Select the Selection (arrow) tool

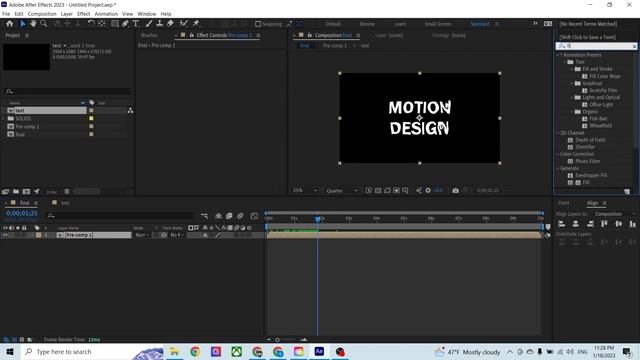(x=23, y=24)
